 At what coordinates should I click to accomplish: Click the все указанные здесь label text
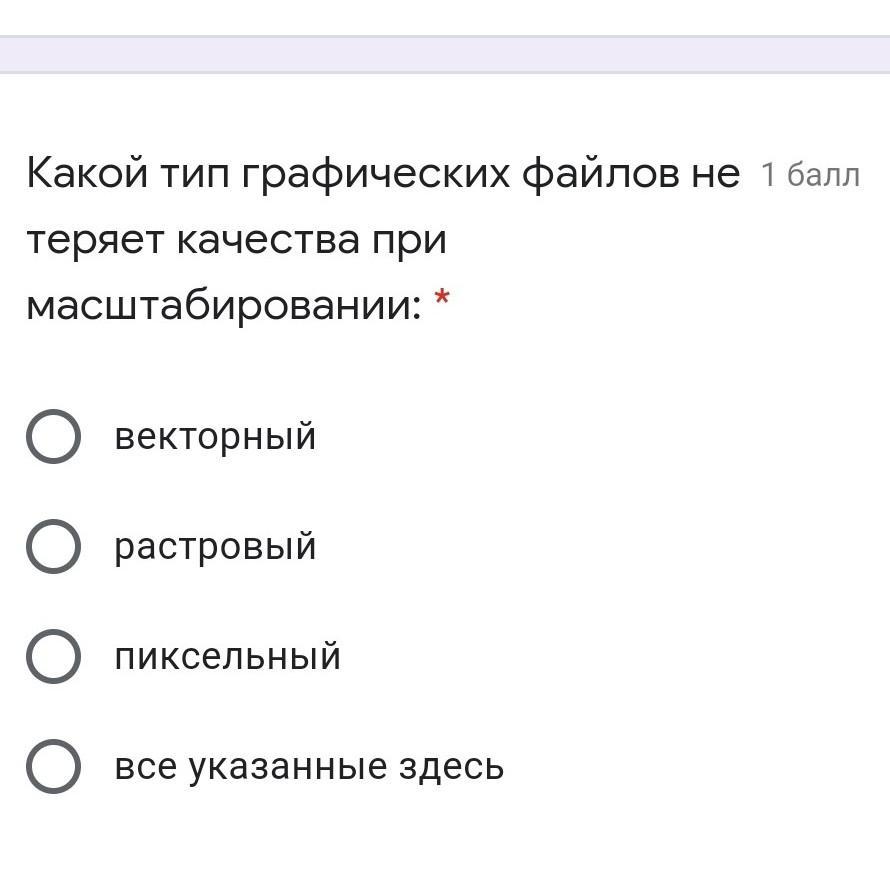click(x=309, y=767)
